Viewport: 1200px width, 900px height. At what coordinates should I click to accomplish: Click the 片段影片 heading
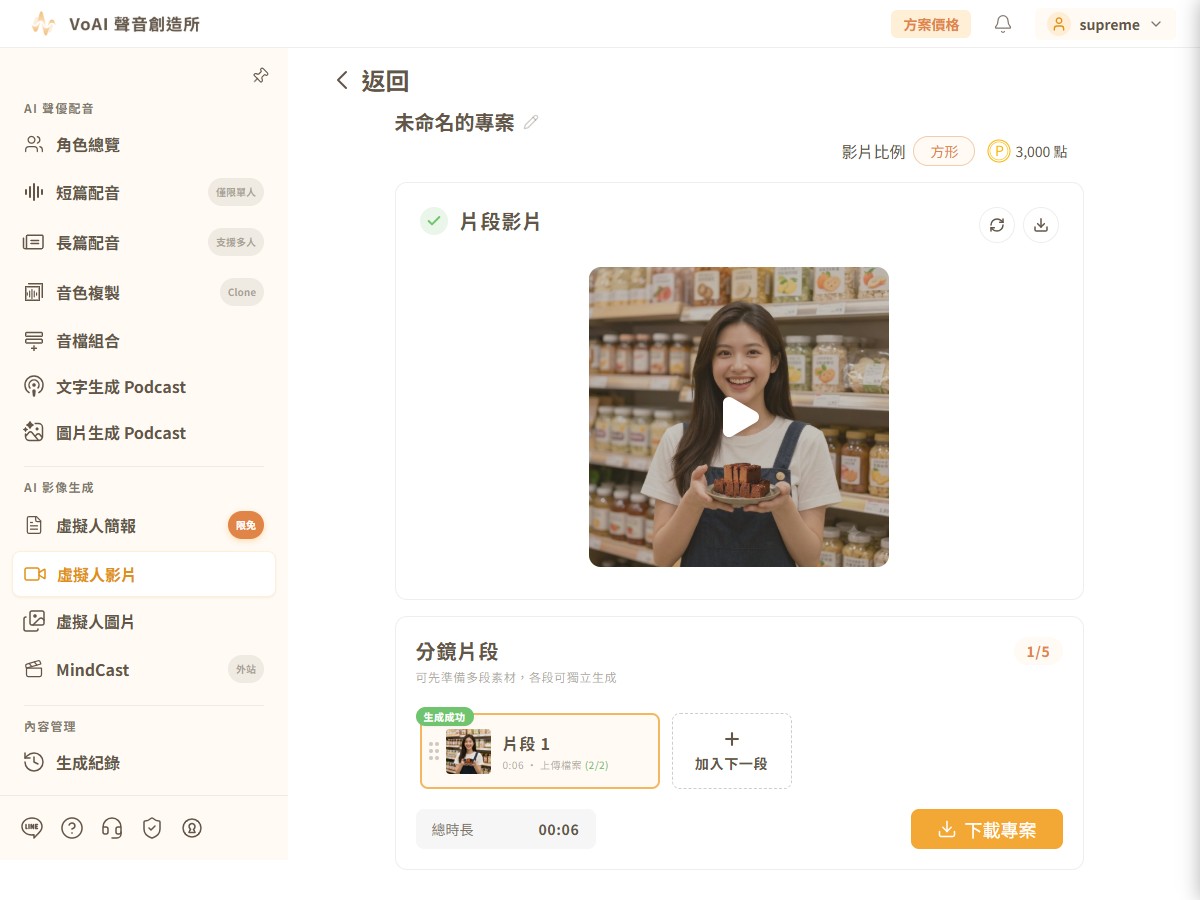pos(500,222)
